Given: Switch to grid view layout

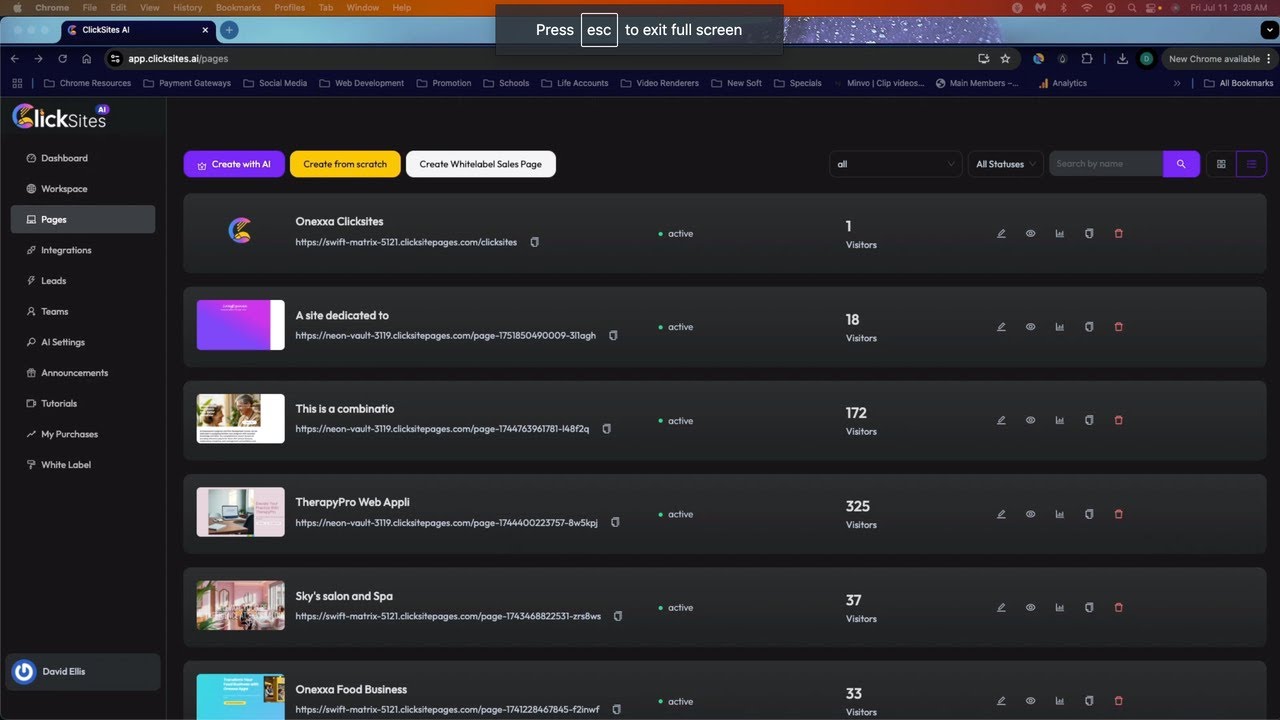Looking at the screenshot, I should [x=1221, y=164].
